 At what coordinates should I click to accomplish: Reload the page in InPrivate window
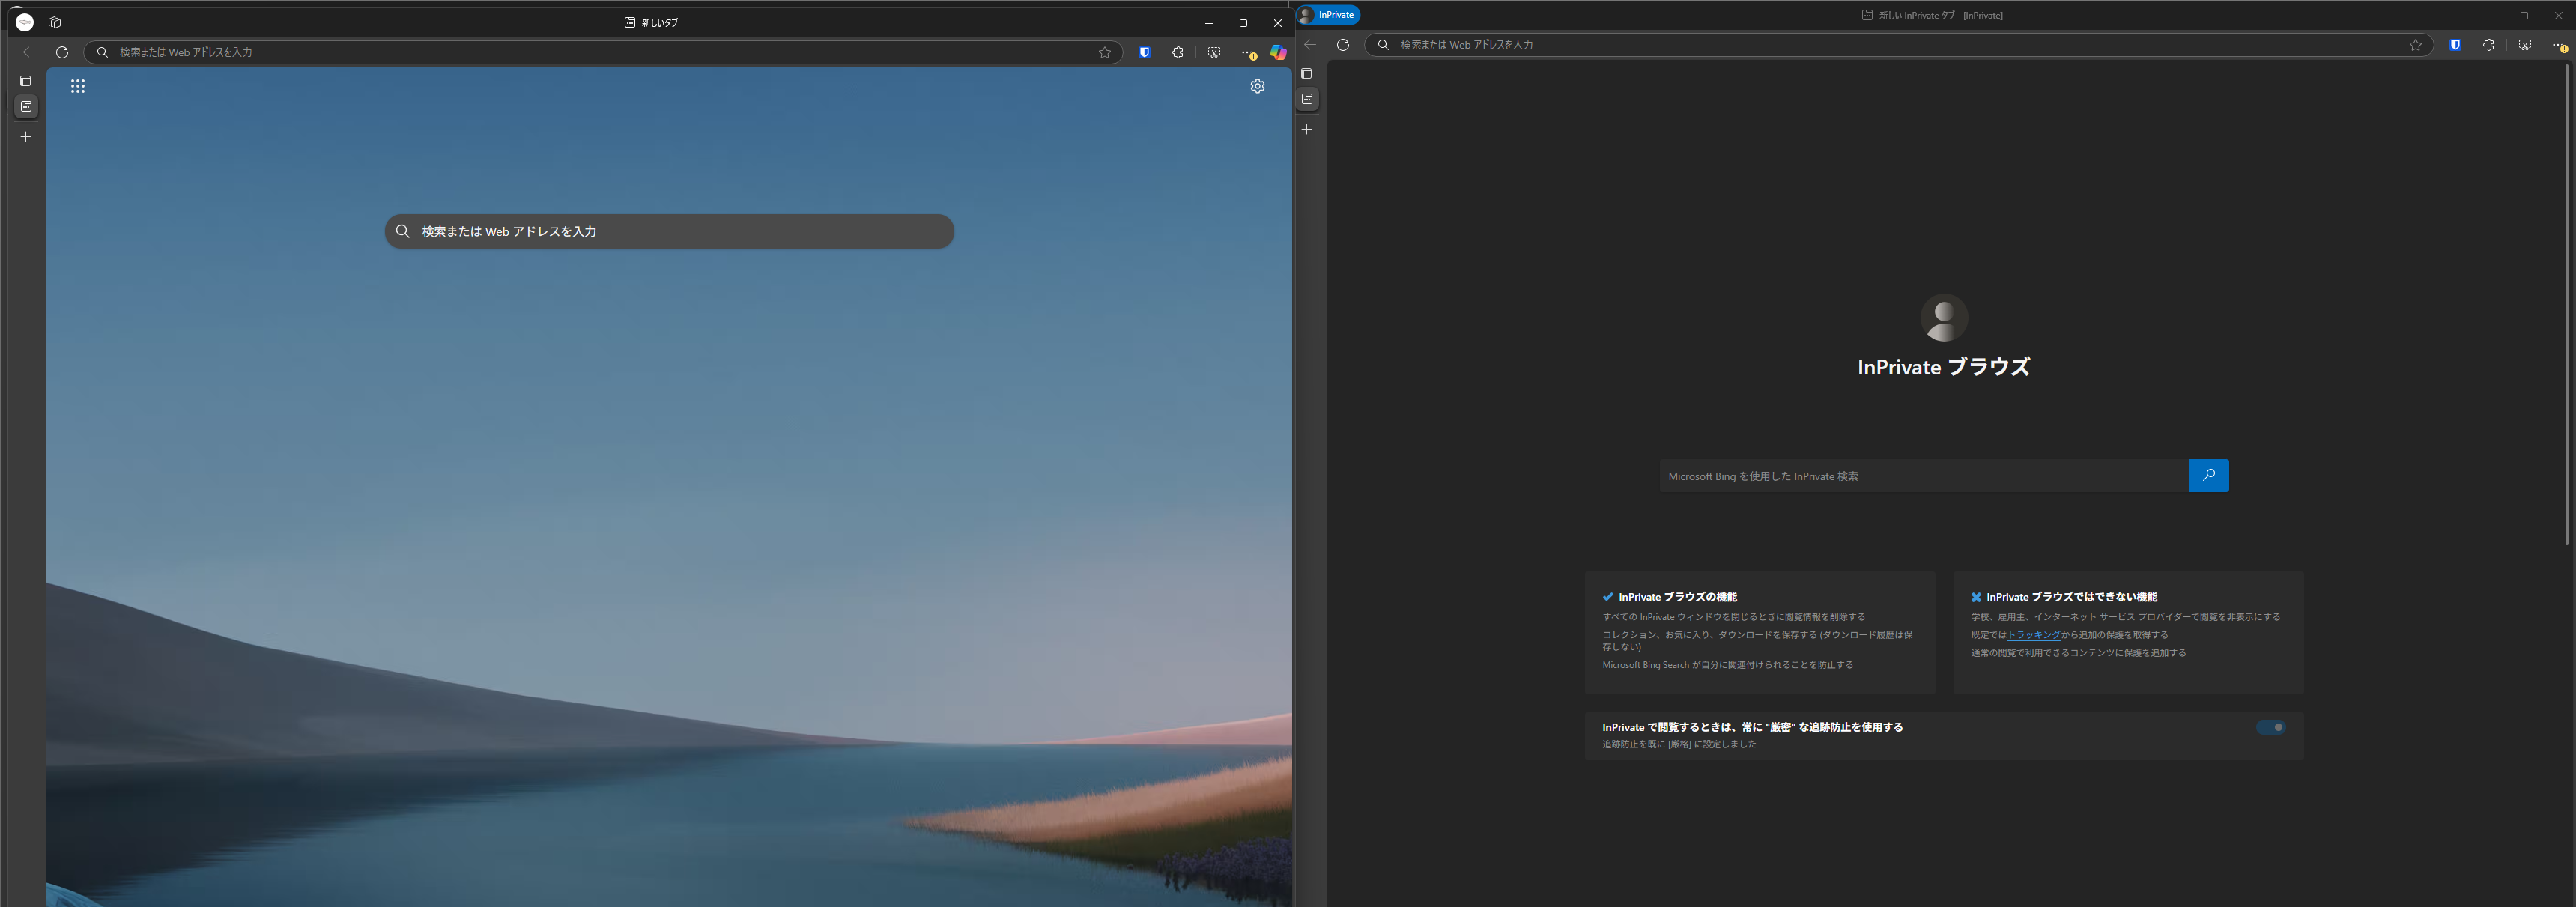(1343, 45)
